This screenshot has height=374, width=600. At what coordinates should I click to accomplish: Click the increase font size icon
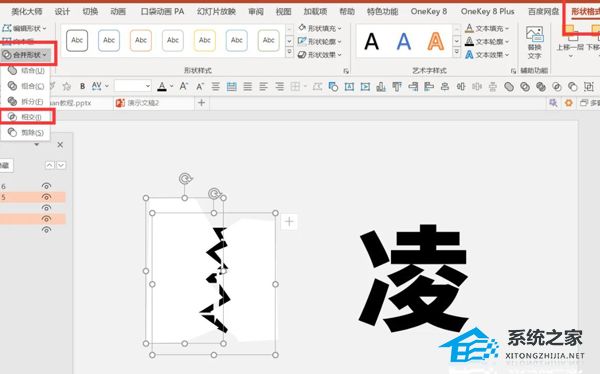(184, 87)
